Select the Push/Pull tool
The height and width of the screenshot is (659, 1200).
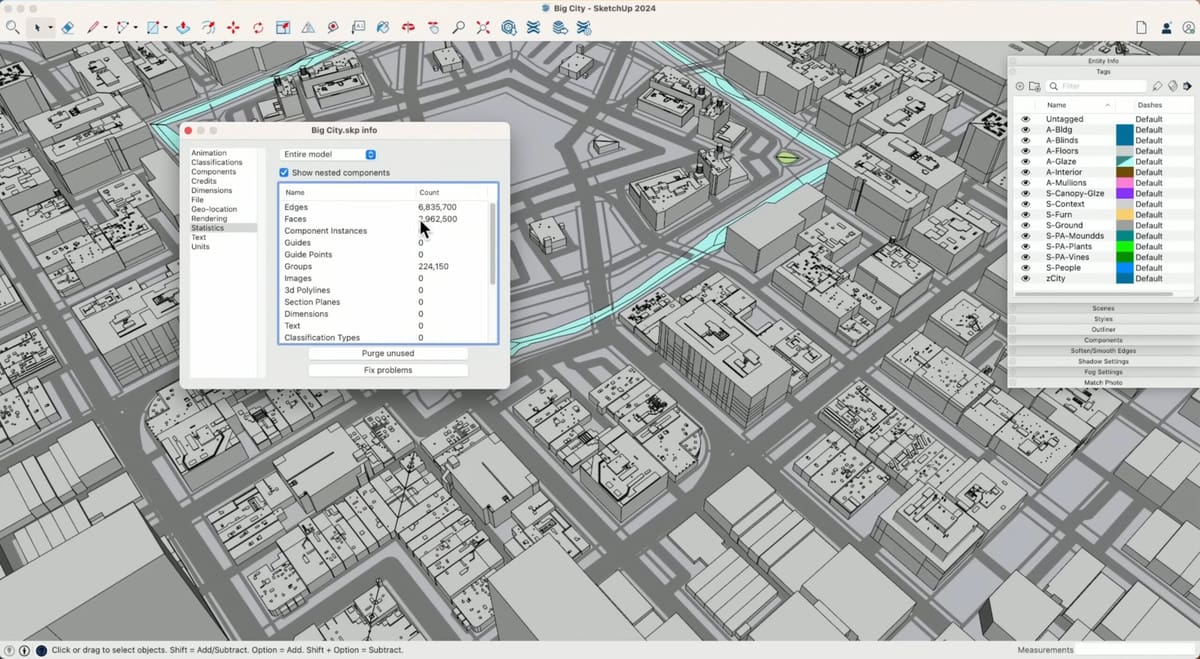(x=183, y=28)
